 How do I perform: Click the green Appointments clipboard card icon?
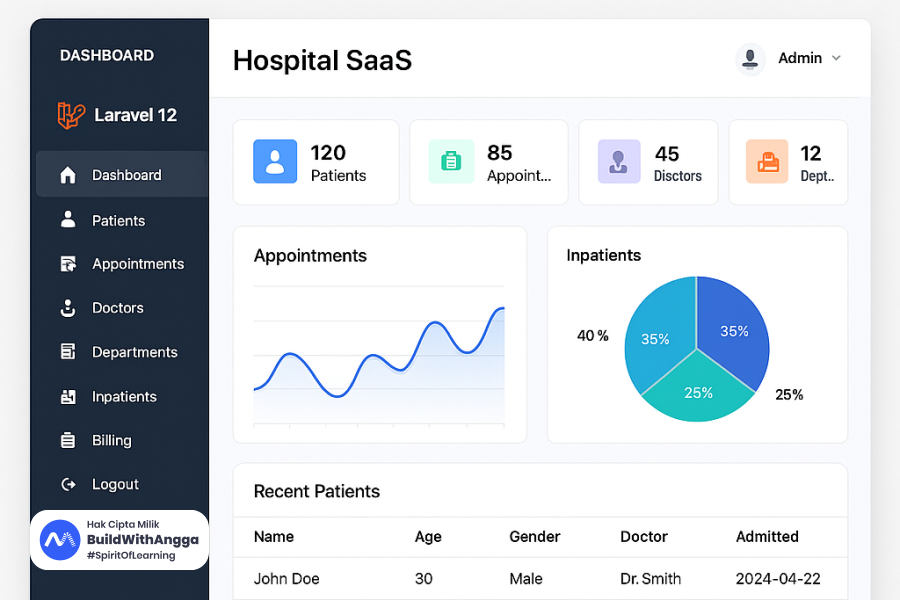click(x=451, y=161)
